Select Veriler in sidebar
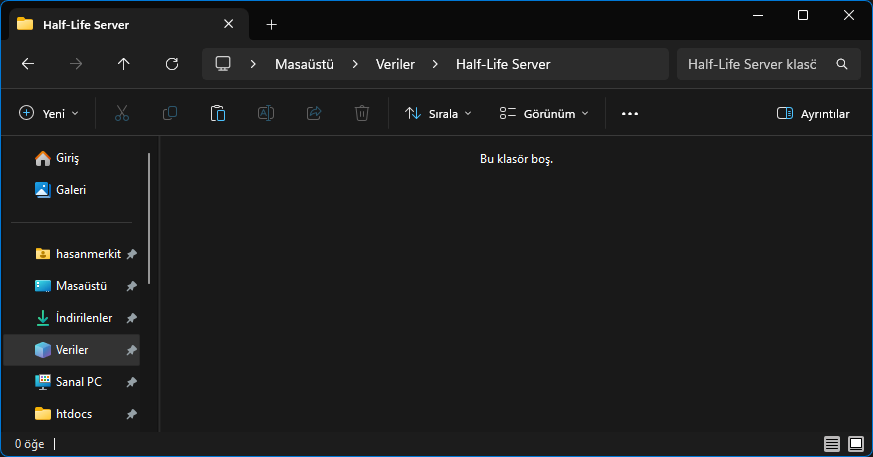 click(71, 350)
